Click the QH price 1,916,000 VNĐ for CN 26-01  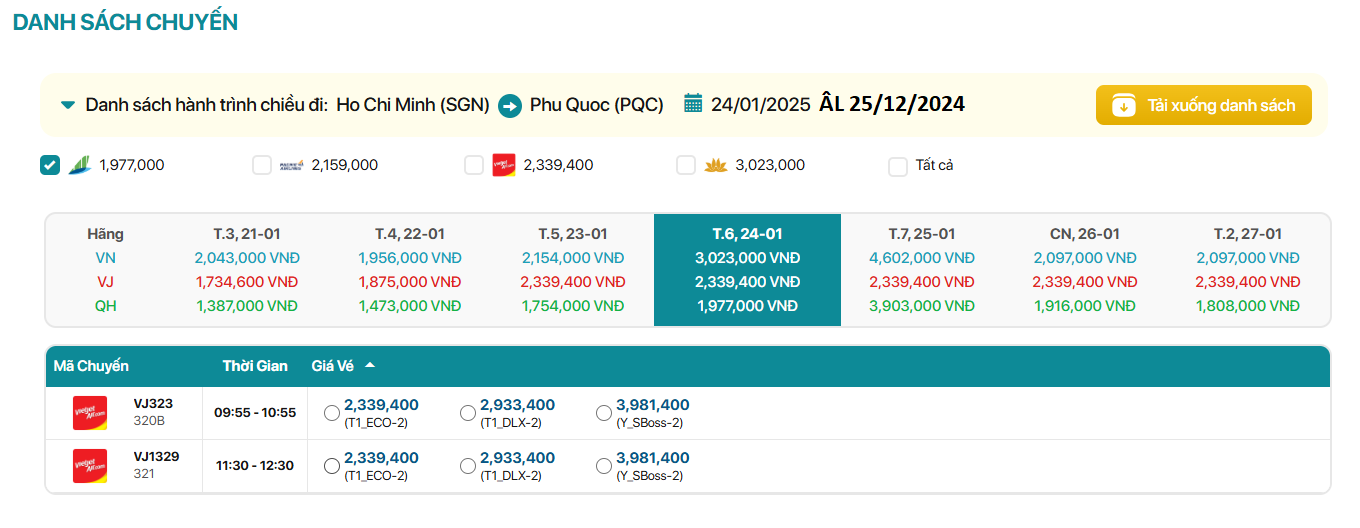[1084, 306]
